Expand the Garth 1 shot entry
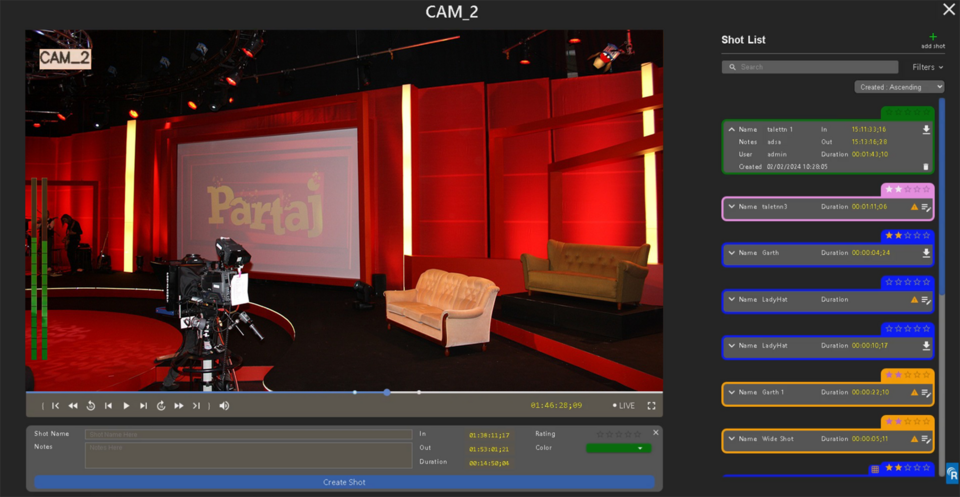960x497 pixels. tap(731, 393)
